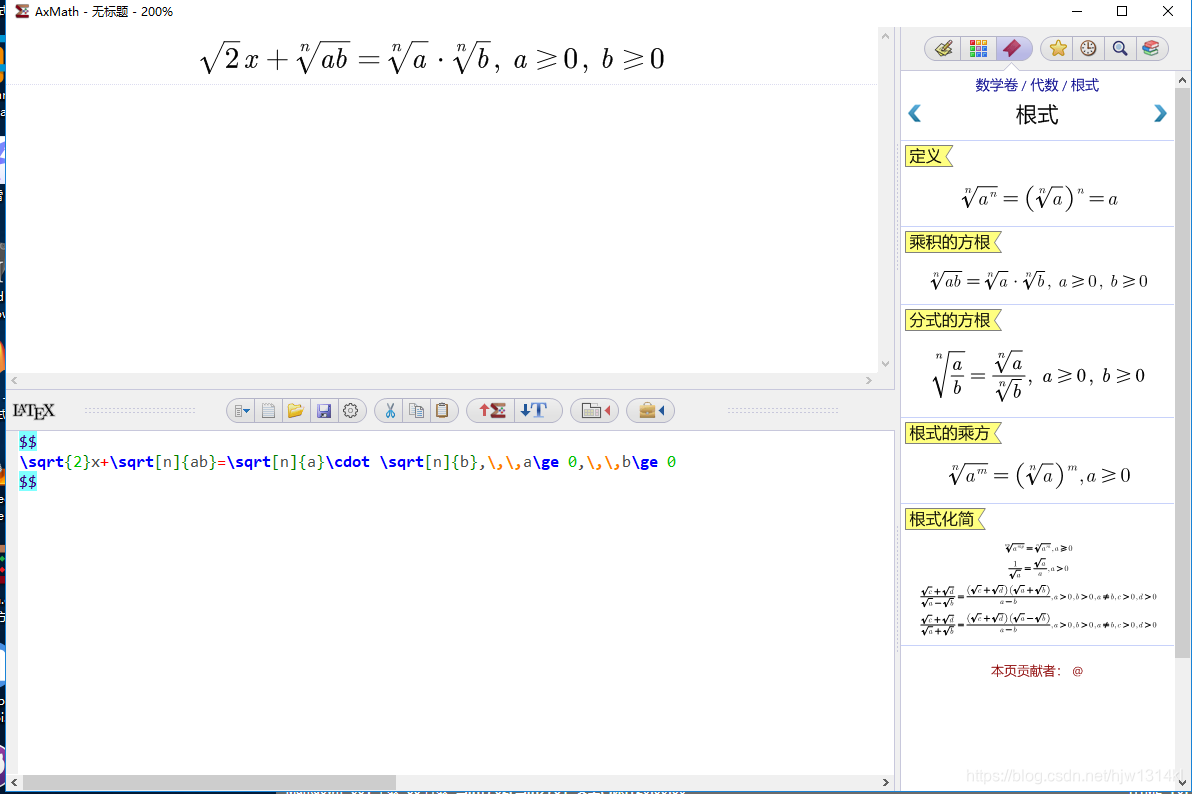This screenshot has height=794, width=1192.
Task: Open 根式 breadcrumb link
Action: (x=1085, y=85)
